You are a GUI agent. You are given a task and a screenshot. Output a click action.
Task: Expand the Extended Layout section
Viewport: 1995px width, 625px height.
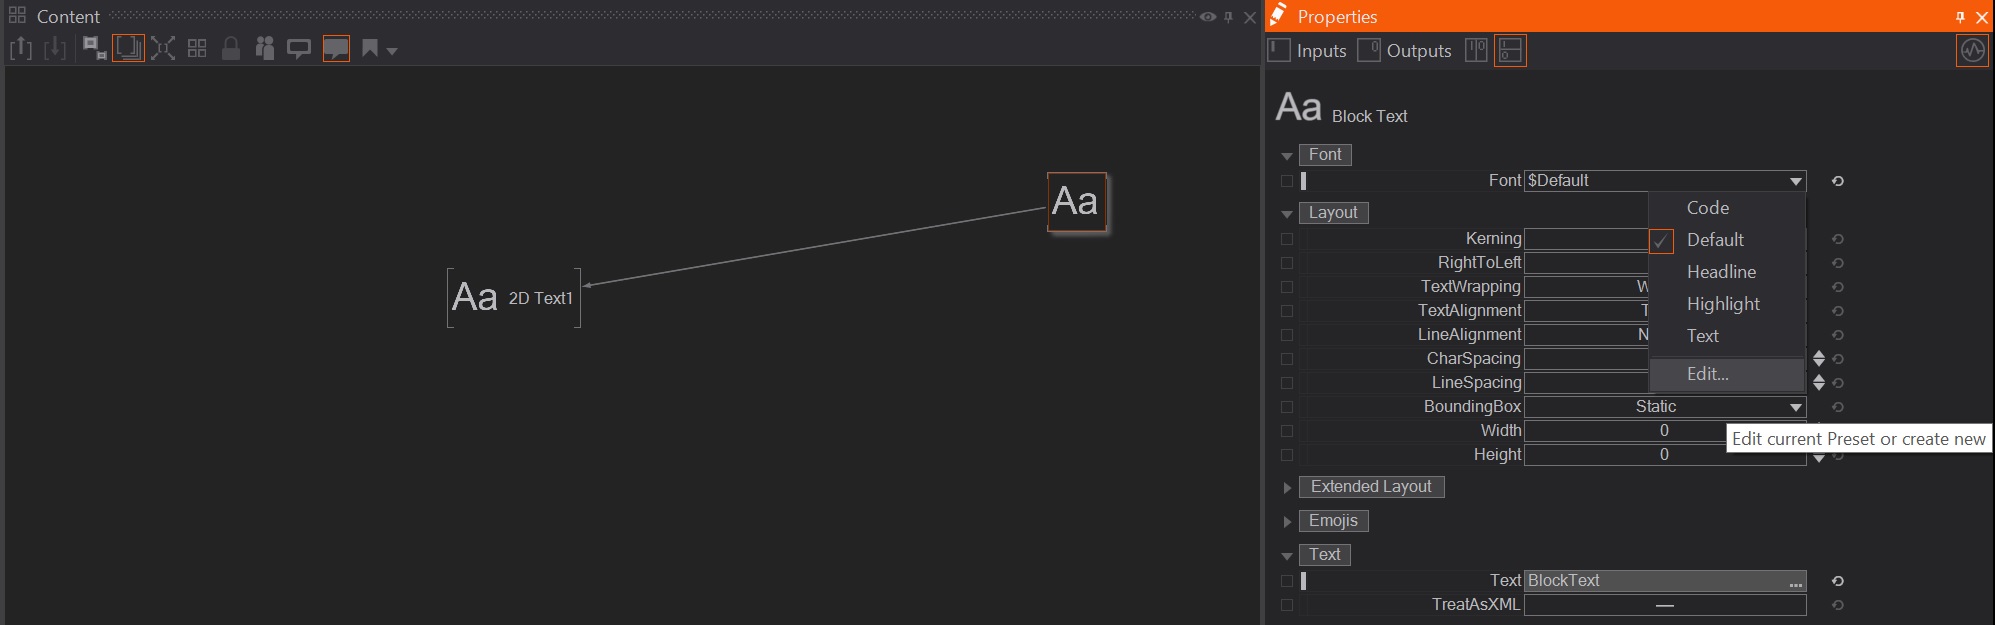pos(1288,487)
